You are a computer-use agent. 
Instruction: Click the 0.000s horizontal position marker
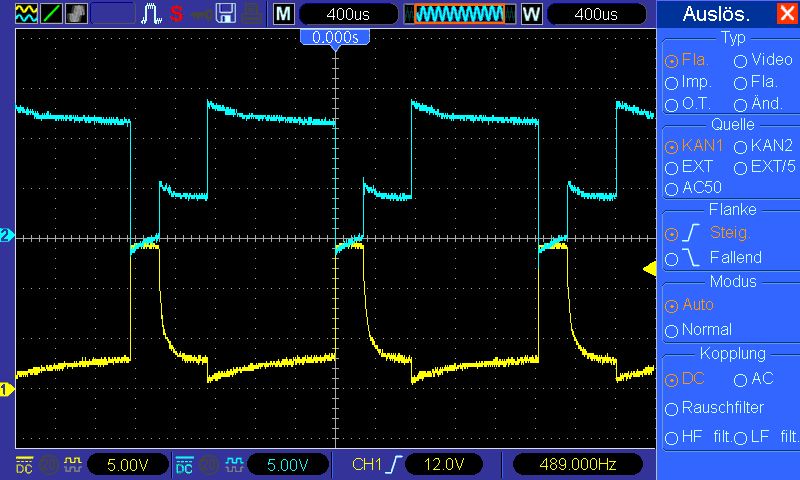[x=335, y=37]
